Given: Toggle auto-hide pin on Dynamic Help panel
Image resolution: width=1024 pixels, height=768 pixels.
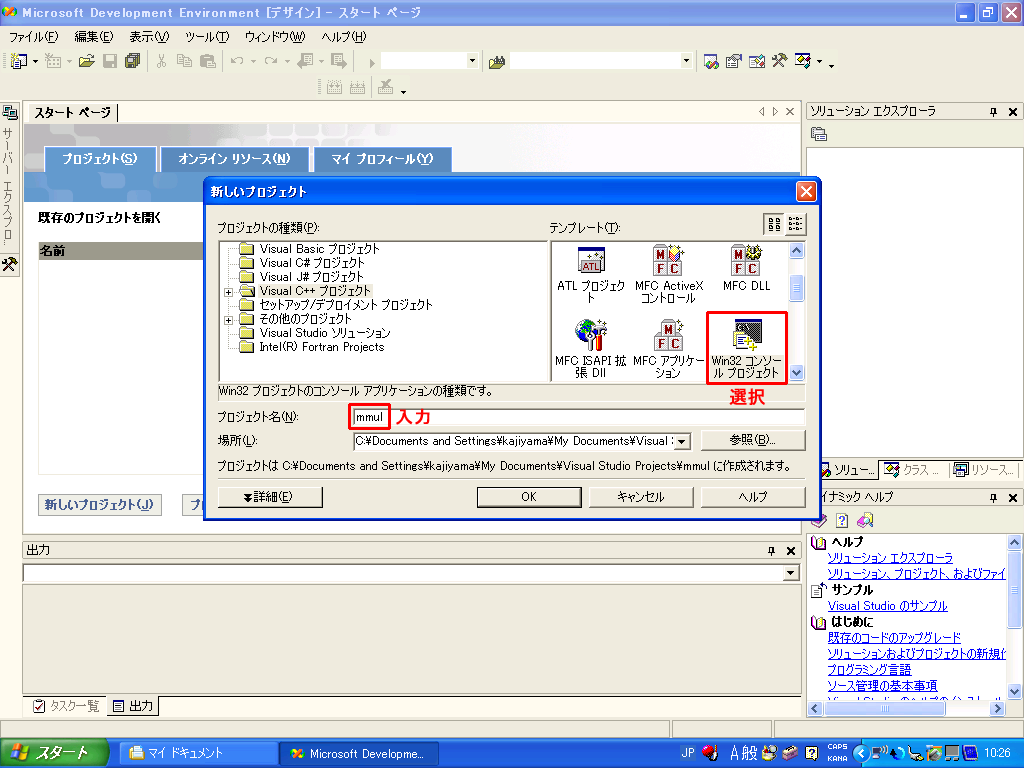Looking at the screenshot, I should coord(993,498).
